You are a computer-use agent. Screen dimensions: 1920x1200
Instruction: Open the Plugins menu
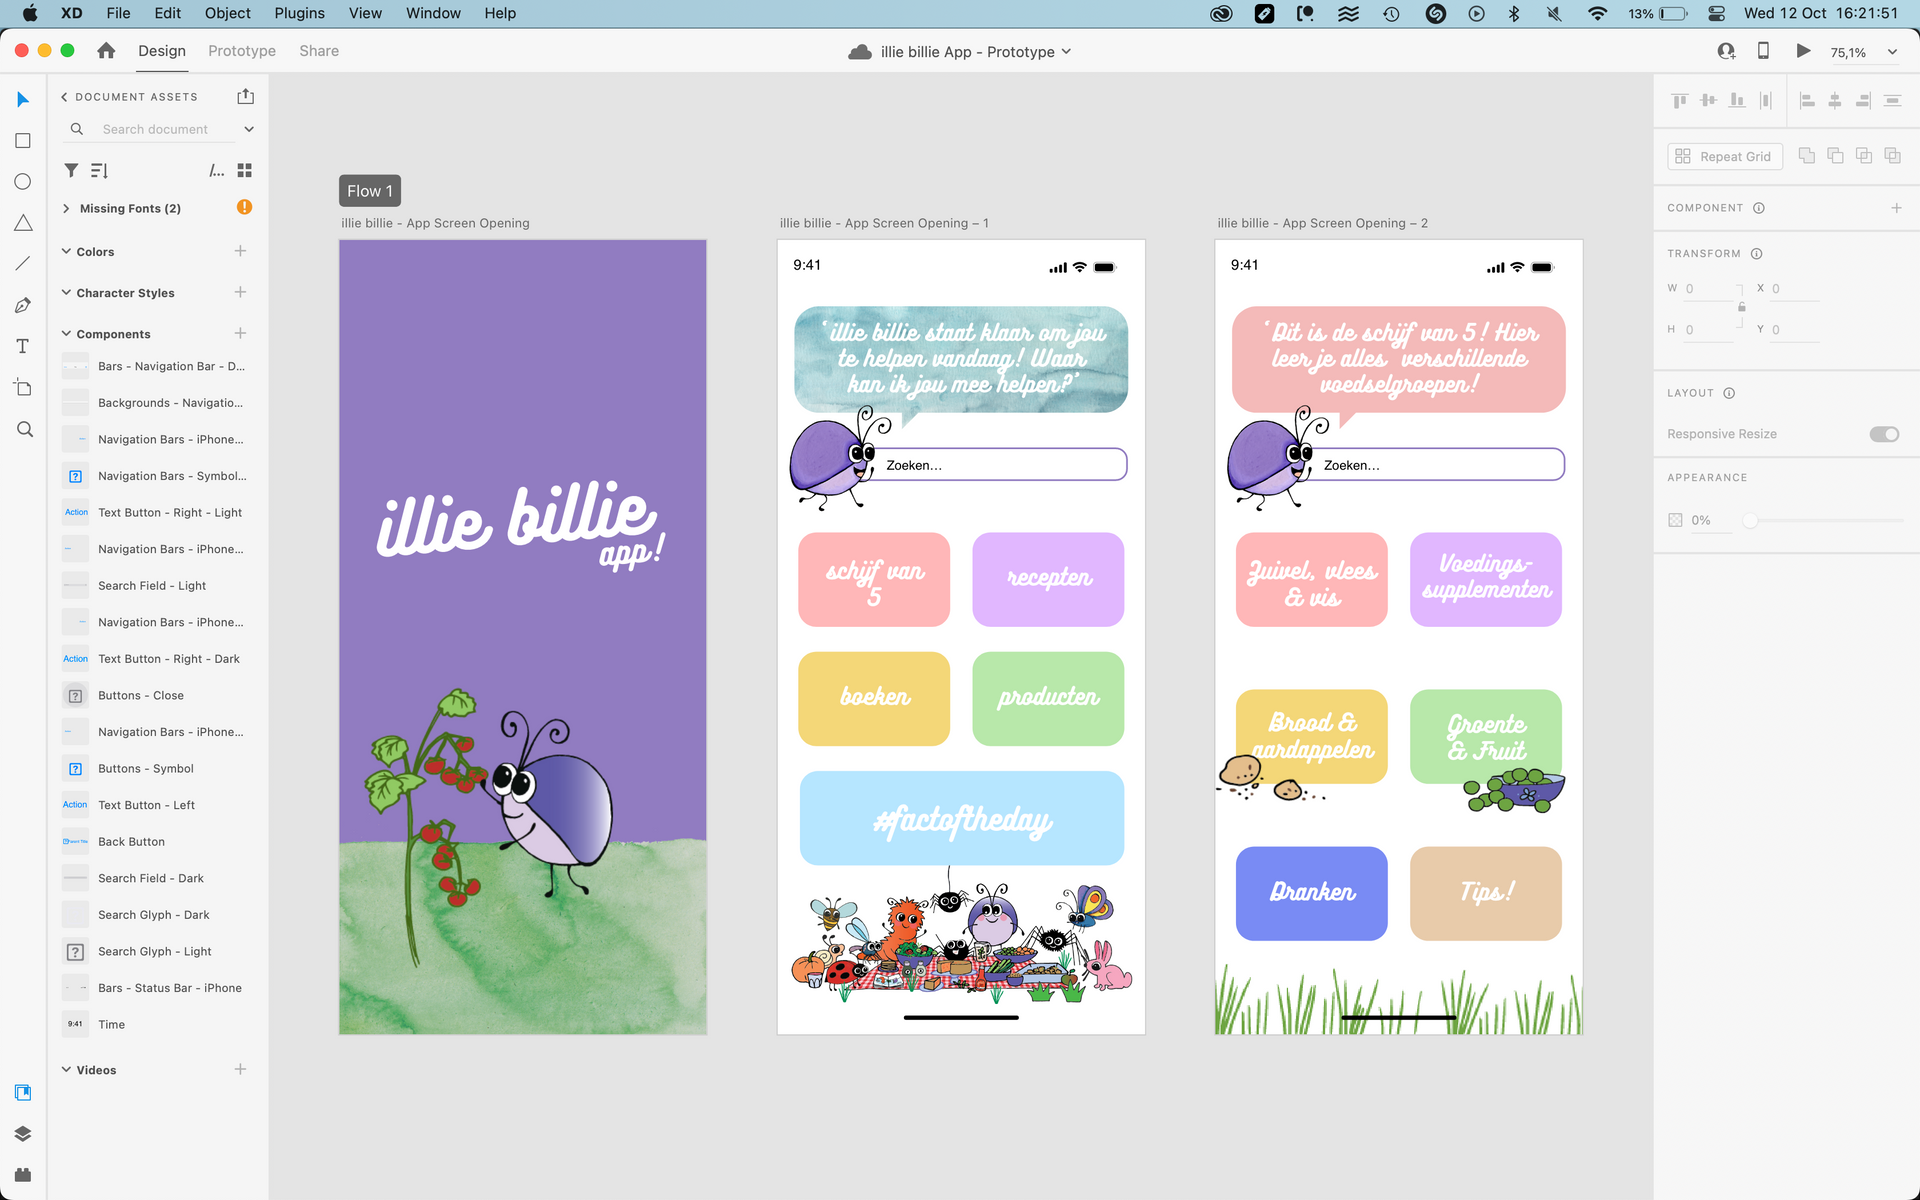coord(299,13)
